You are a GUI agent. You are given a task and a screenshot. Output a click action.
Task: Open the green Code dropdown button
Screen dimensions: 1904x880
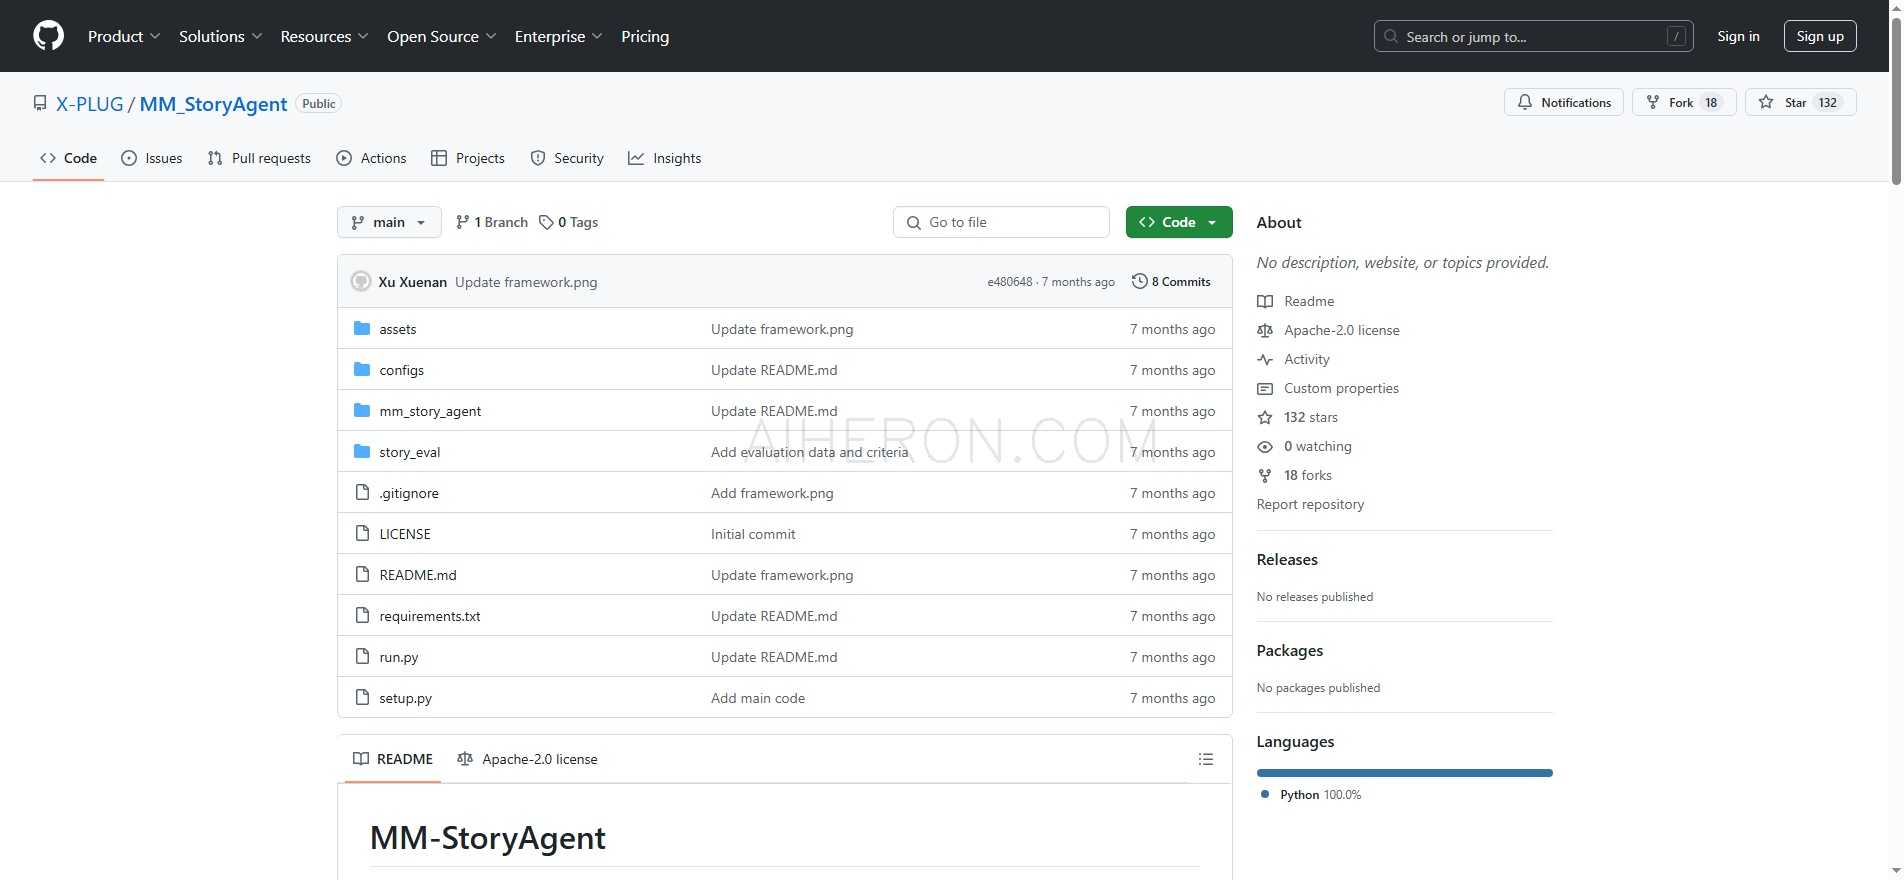(x=1179, y=222)
